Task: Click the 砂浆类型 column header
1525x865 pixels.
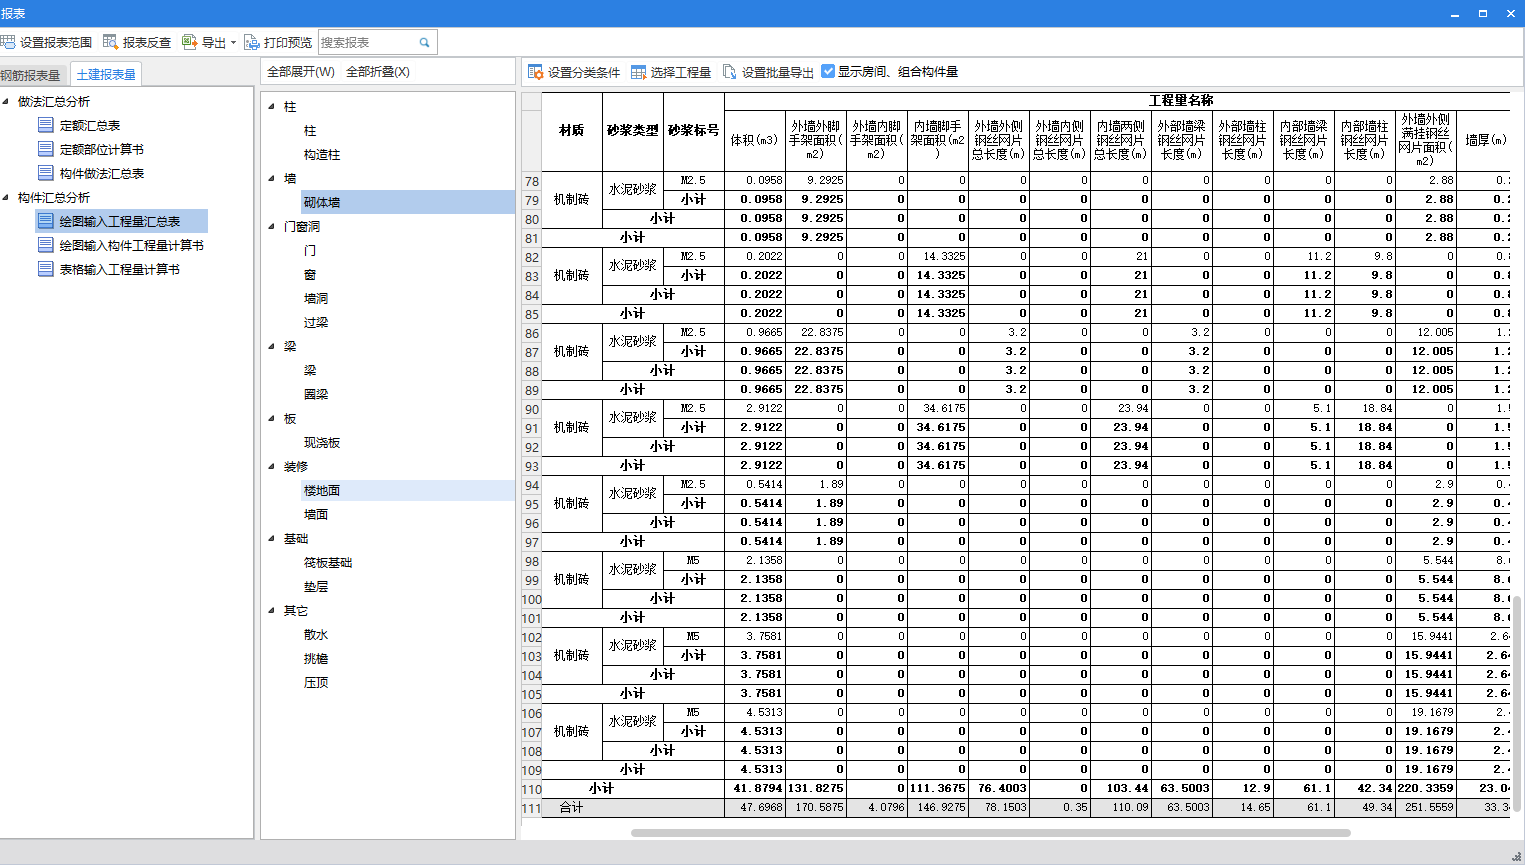Action: pos(632,131)
